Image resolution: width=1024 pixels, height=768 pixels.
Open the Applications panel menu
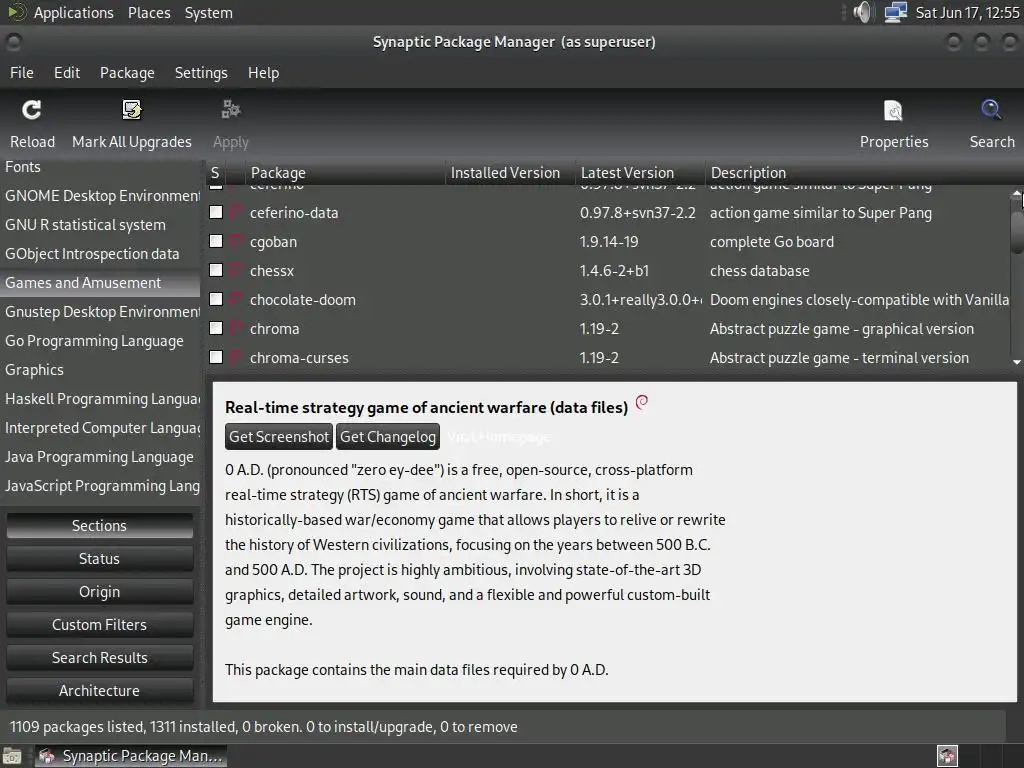73,12
